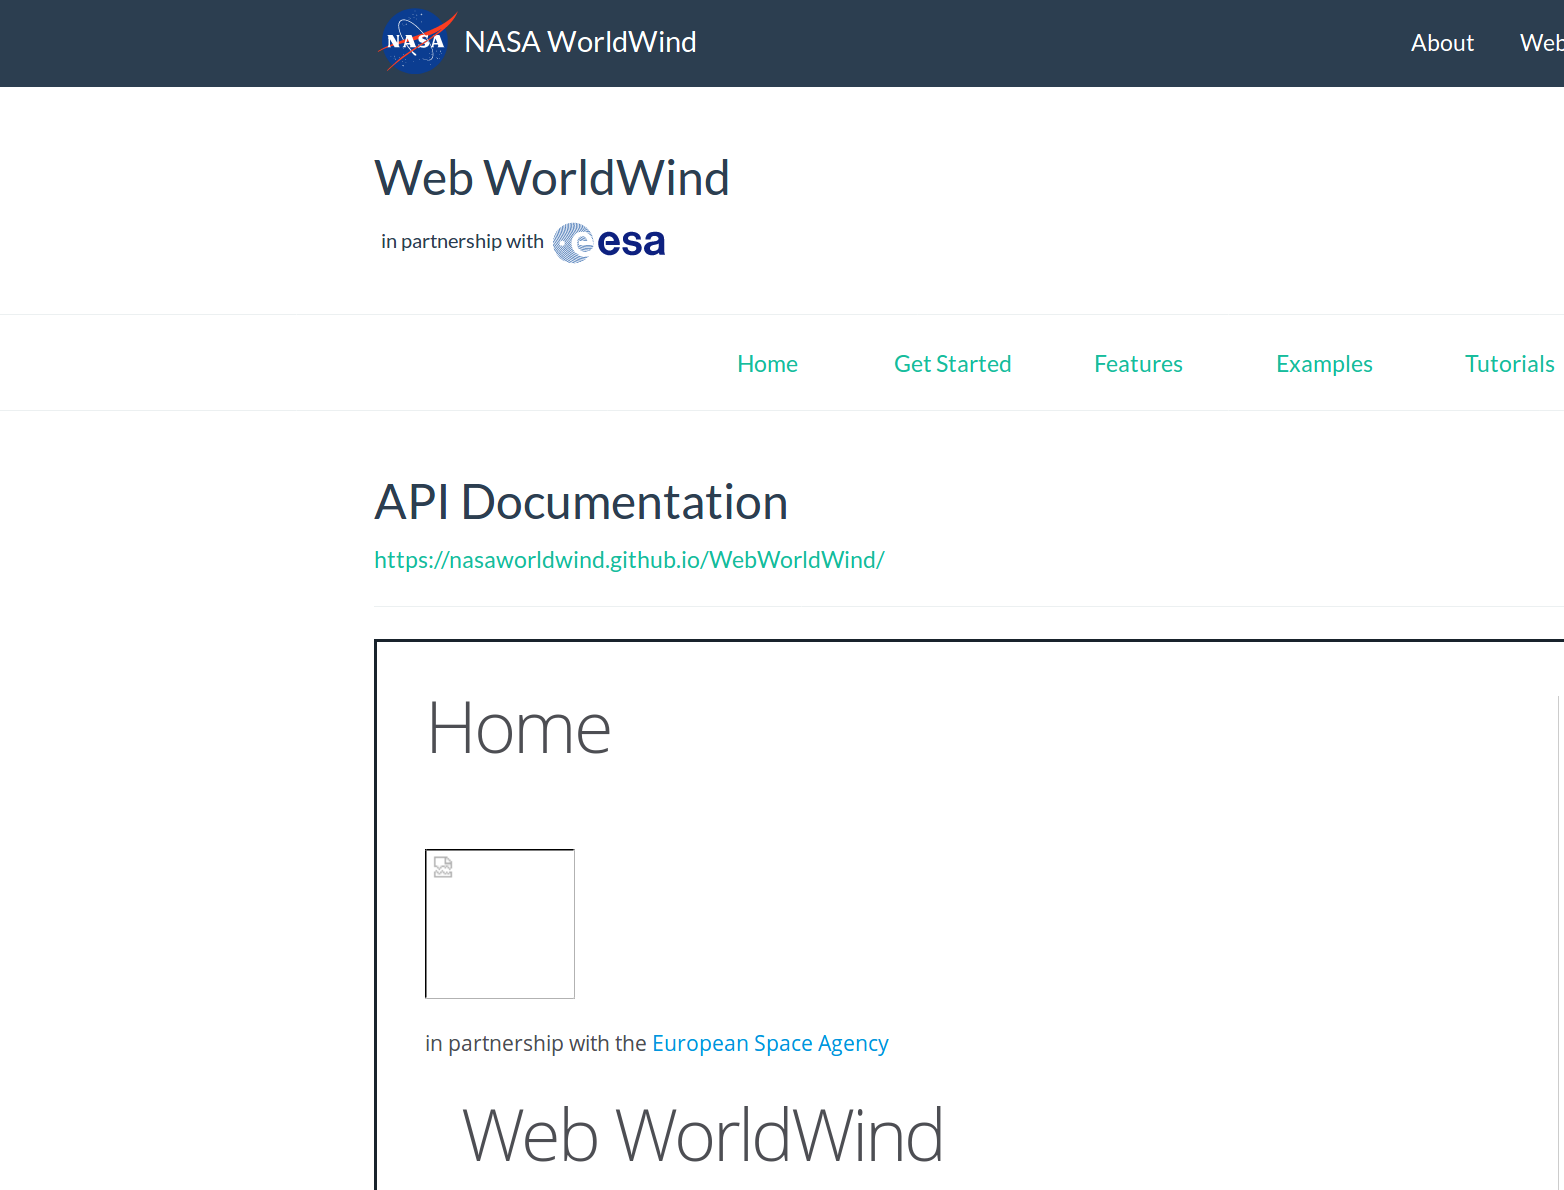The height and width of the screenshot is (1190, 1564).
Task: Click the API Documentation heading
Action: pos(581,502)
